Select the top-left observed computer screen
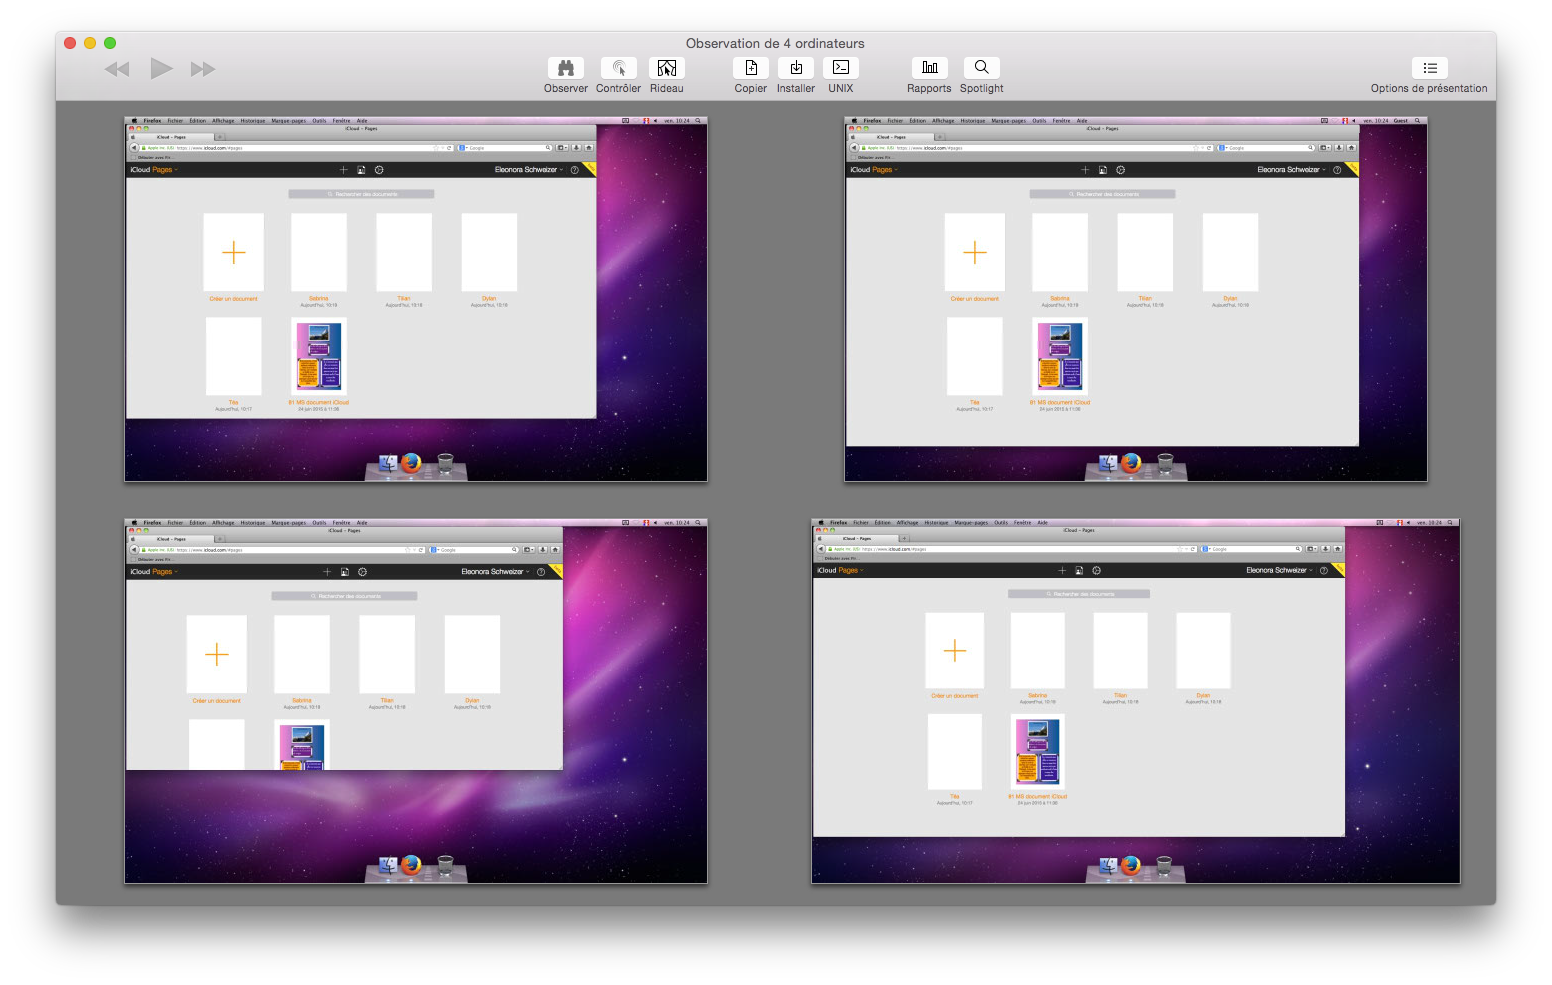 [x=416, y=299]
